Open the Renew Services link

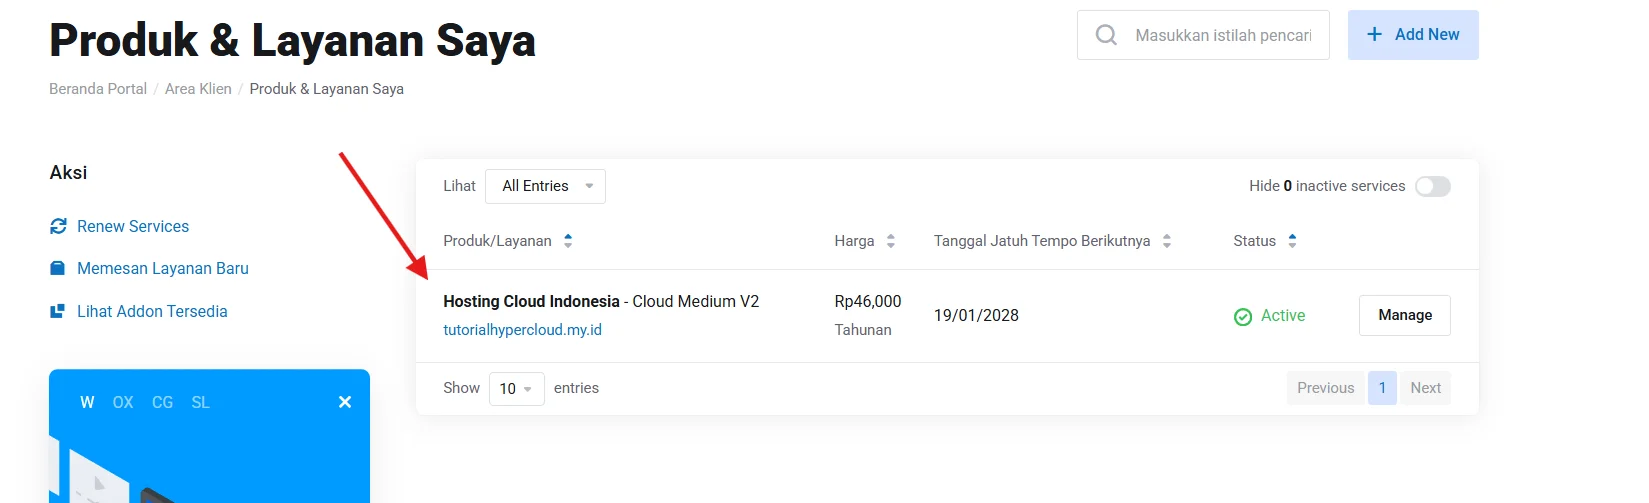pyautogui.click(x=133, y=226)
